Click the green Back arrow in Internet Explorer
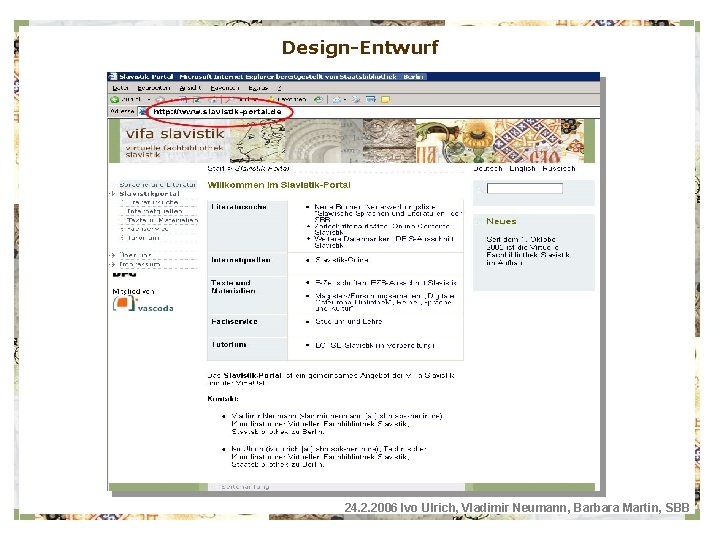720x540 pixels. 115,99
